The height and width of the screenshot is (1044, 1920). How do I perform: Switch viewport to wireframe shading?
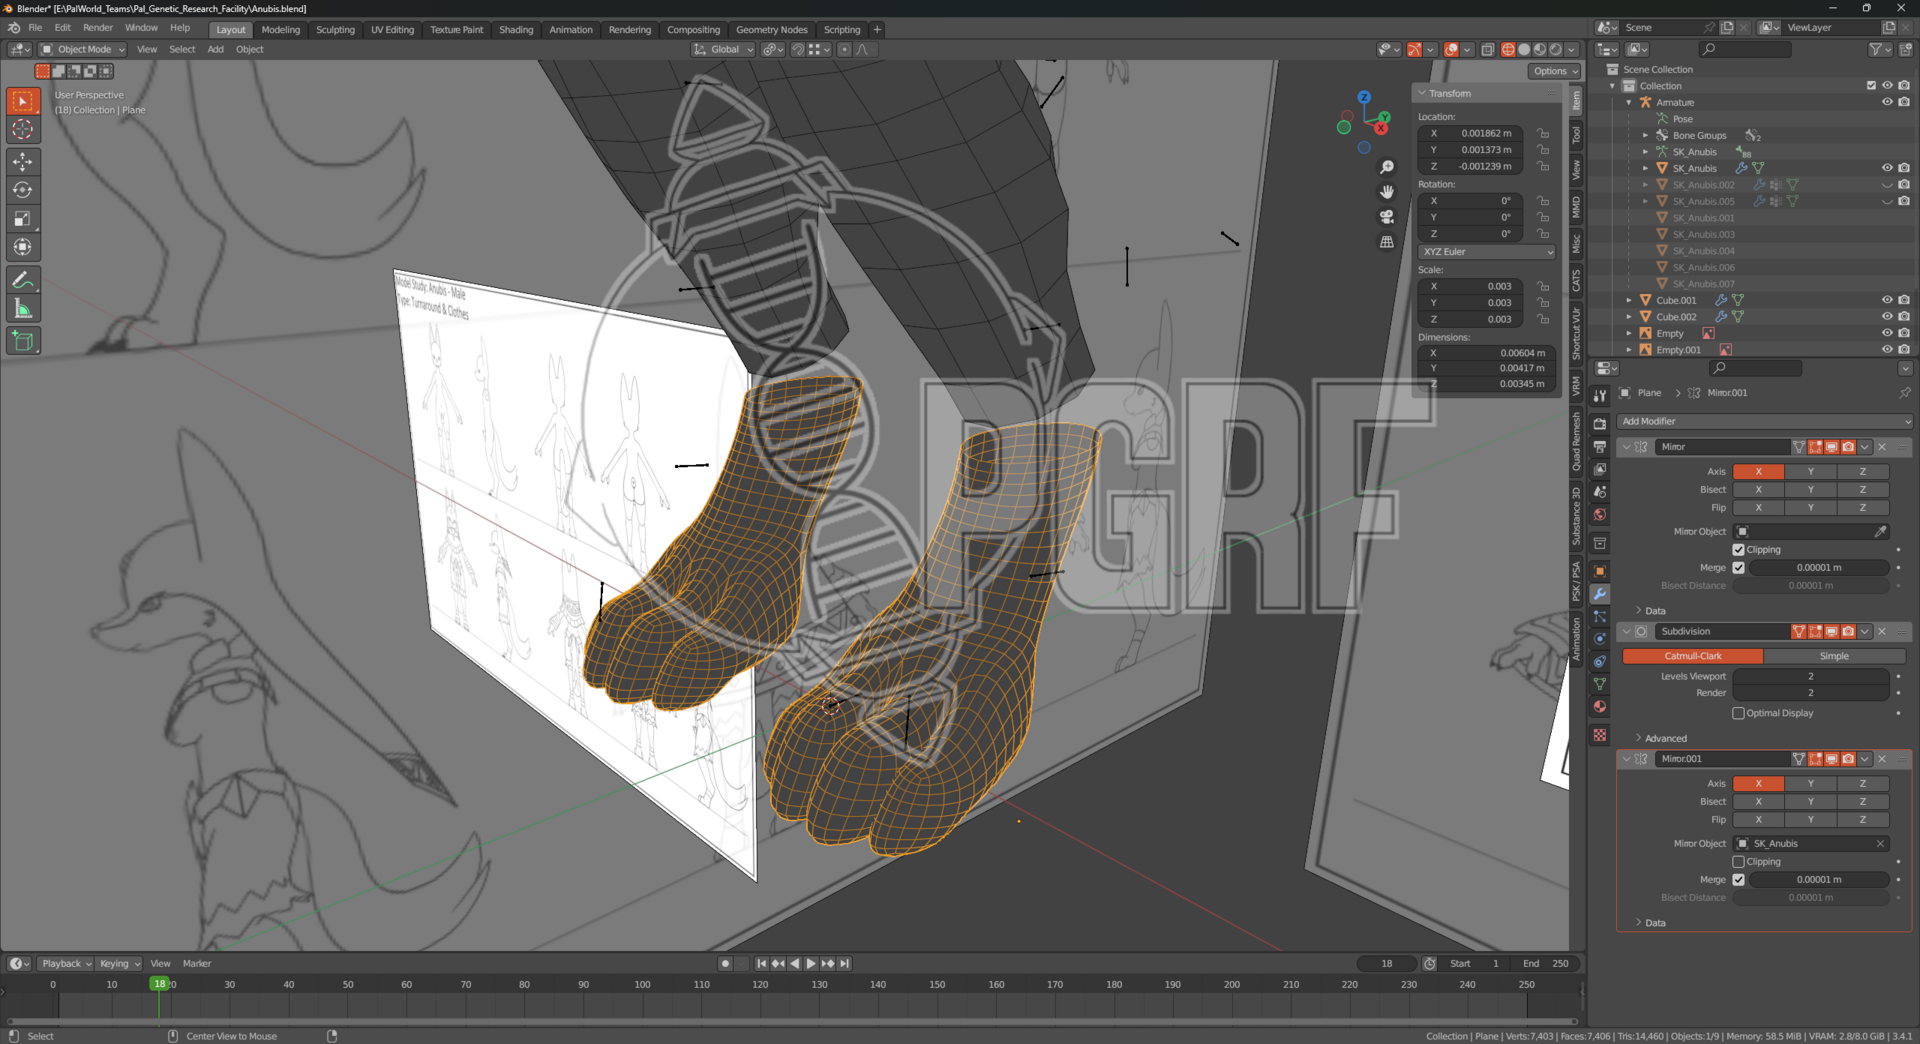coord(1508,49)
